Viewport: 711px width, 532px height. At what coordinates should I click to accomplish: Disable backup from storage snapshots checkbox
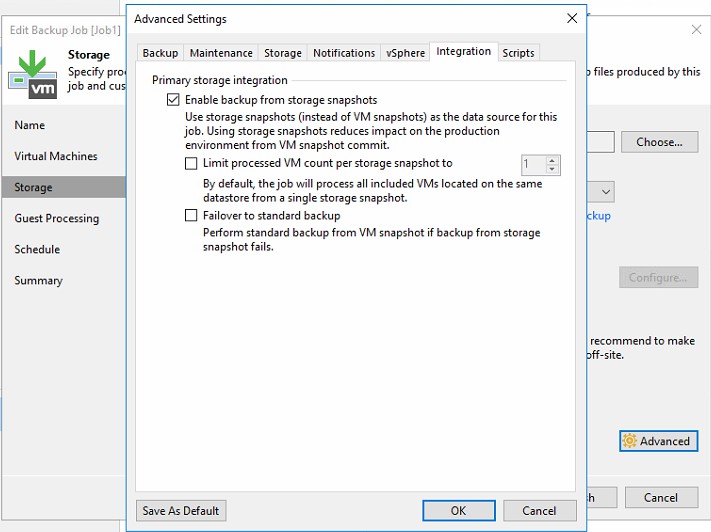(x=174, y=100)
